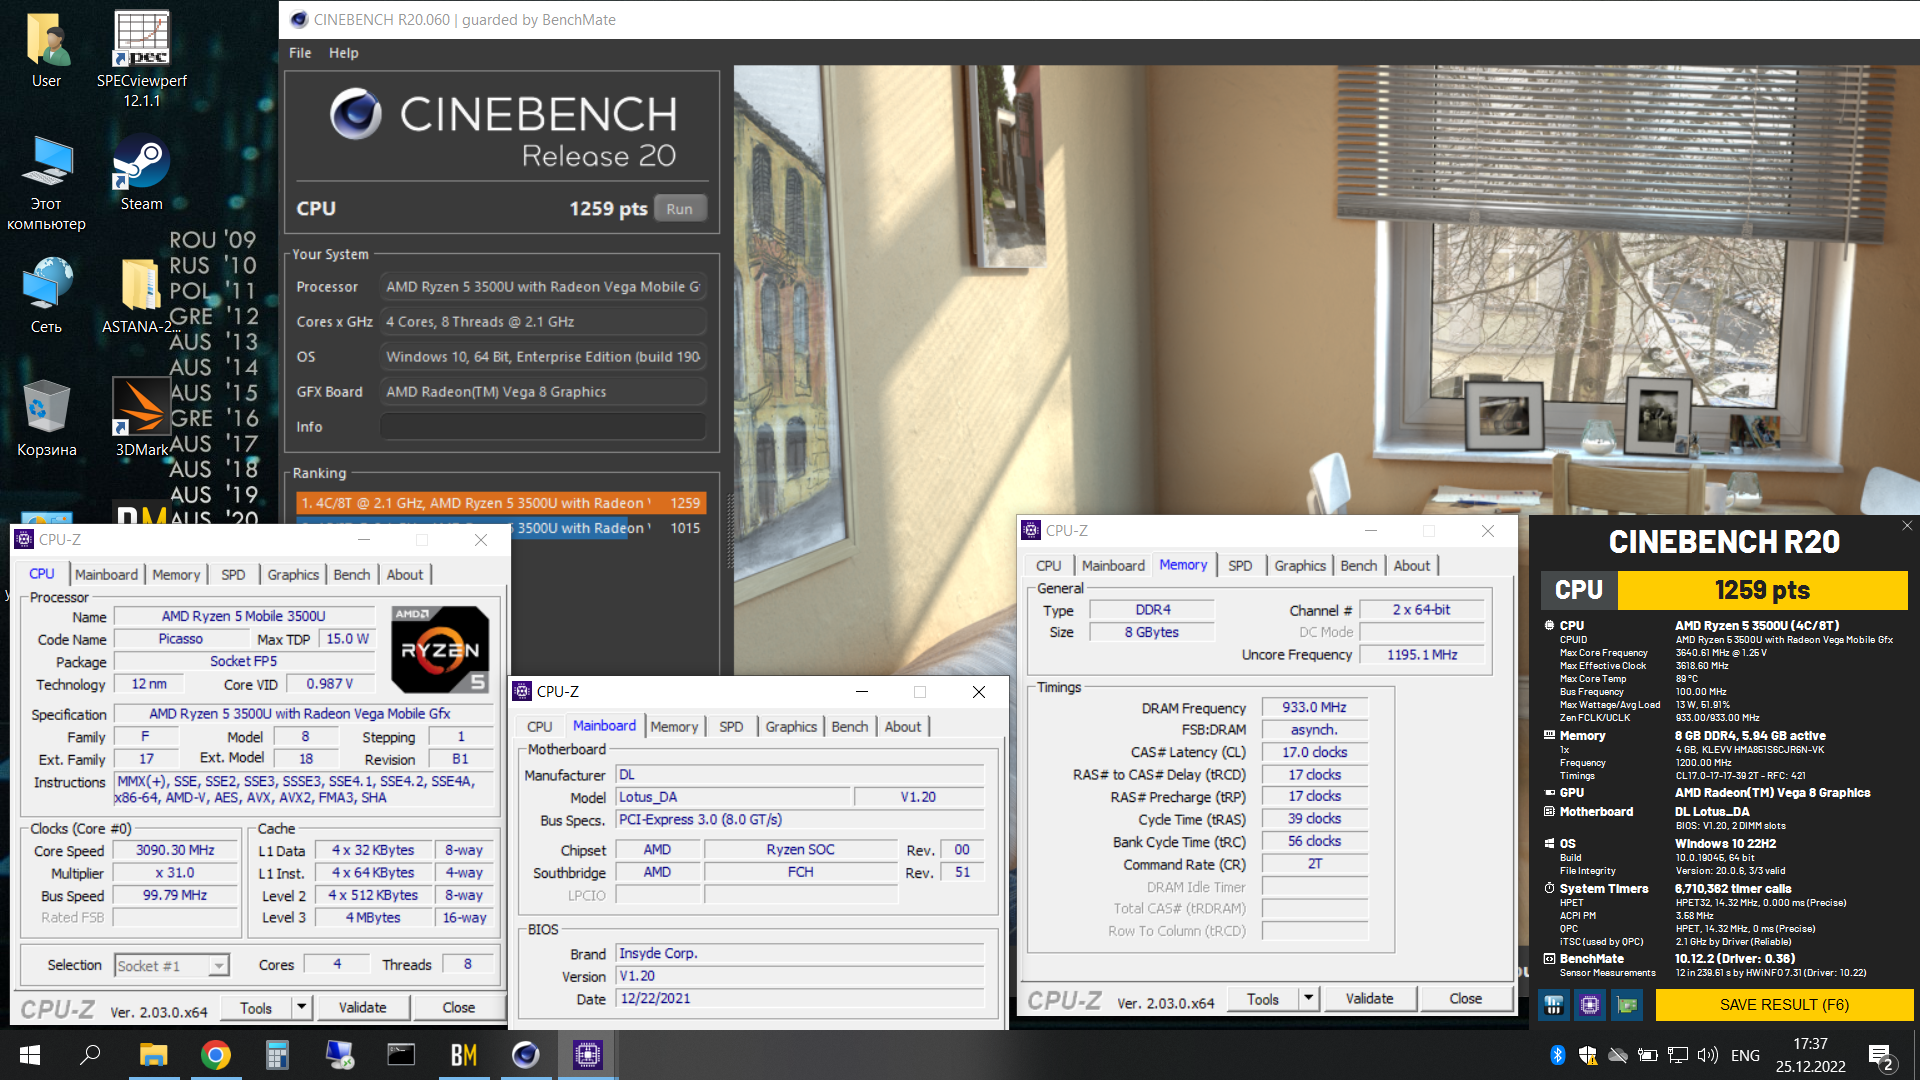
Task: Open Bench tab in the left CPU-Z window
Action: pyautogui.click(x=351, y=574)
